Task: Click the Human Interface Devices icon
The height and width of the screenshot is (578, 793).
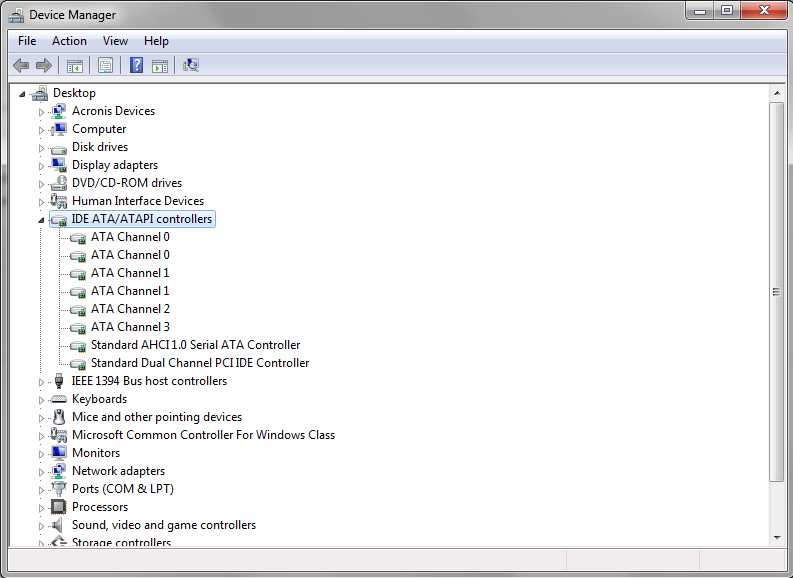Action: [x=59, y=201]
